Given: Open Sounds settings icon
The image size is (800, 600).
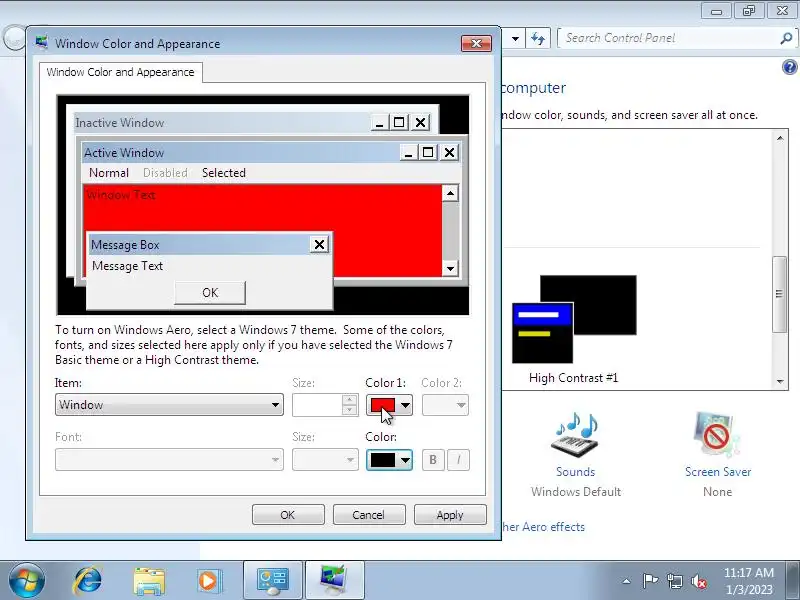Looking at the screenshot, I should pos(576,435).
